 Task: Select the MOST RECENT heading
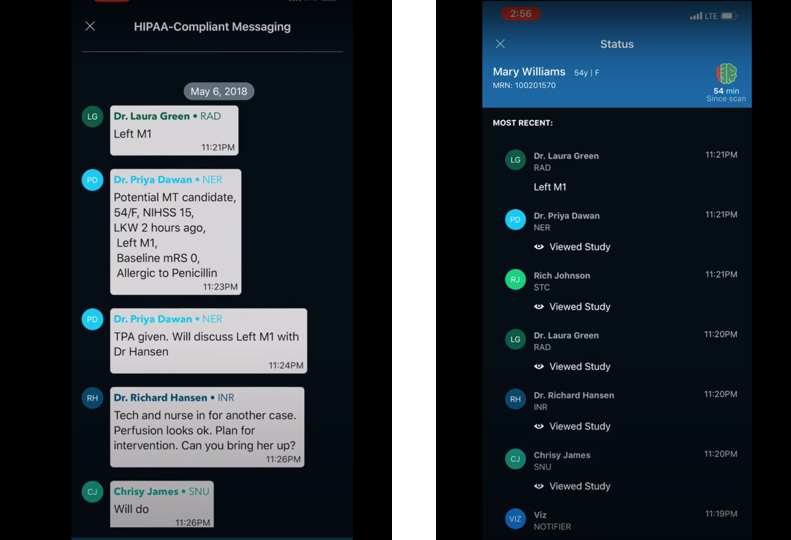tap(523, 123)
